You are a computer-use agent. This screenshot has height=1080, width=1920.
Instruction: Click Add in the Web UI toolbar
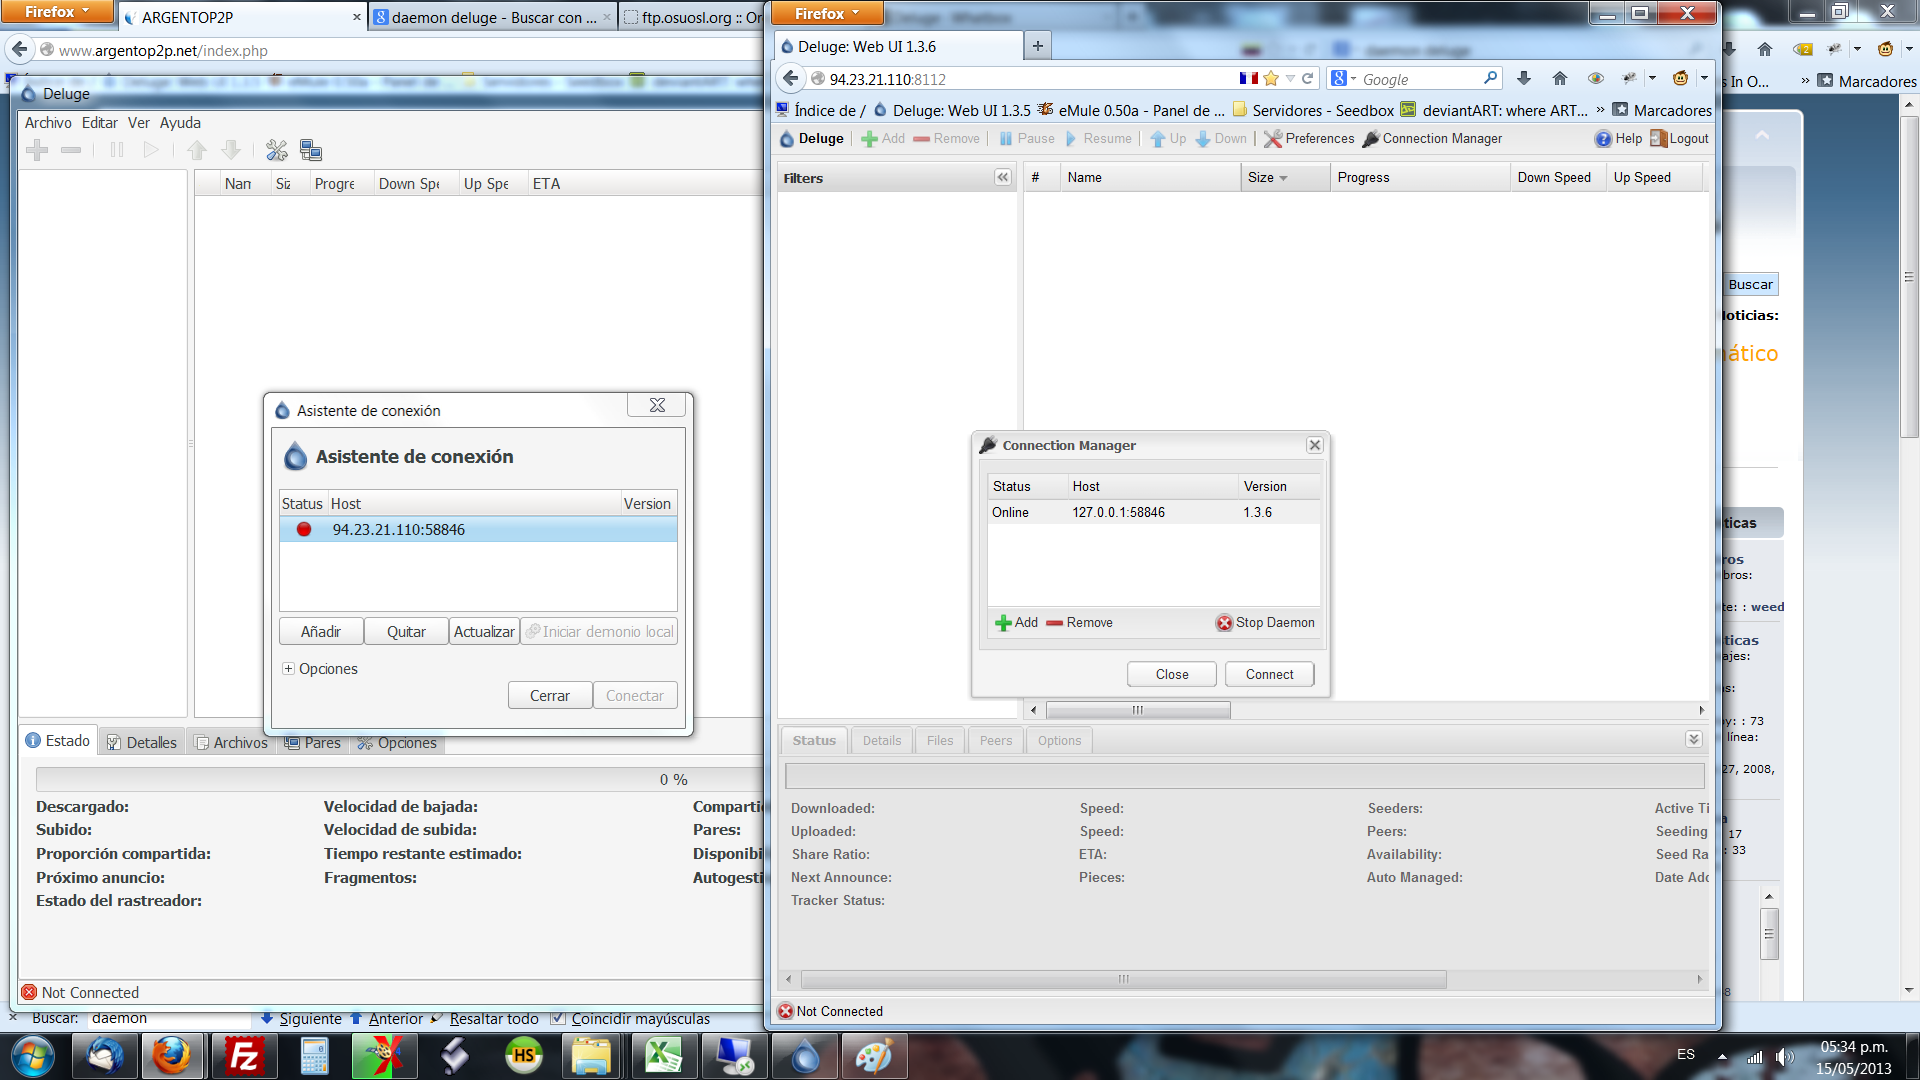pos(883,139)
